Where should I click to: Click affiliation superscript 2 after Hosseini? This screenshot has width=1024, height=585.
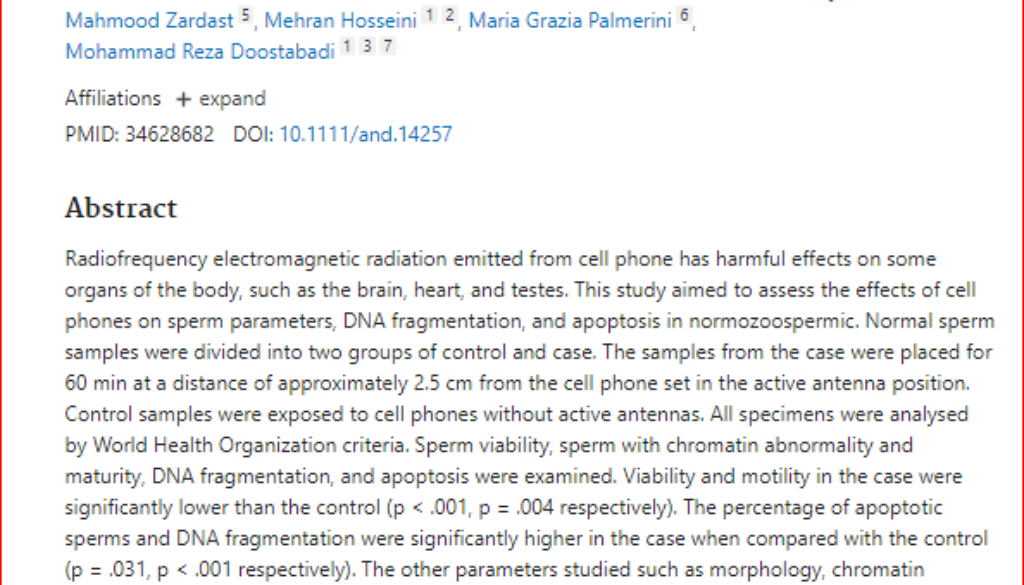click(449, 16)
